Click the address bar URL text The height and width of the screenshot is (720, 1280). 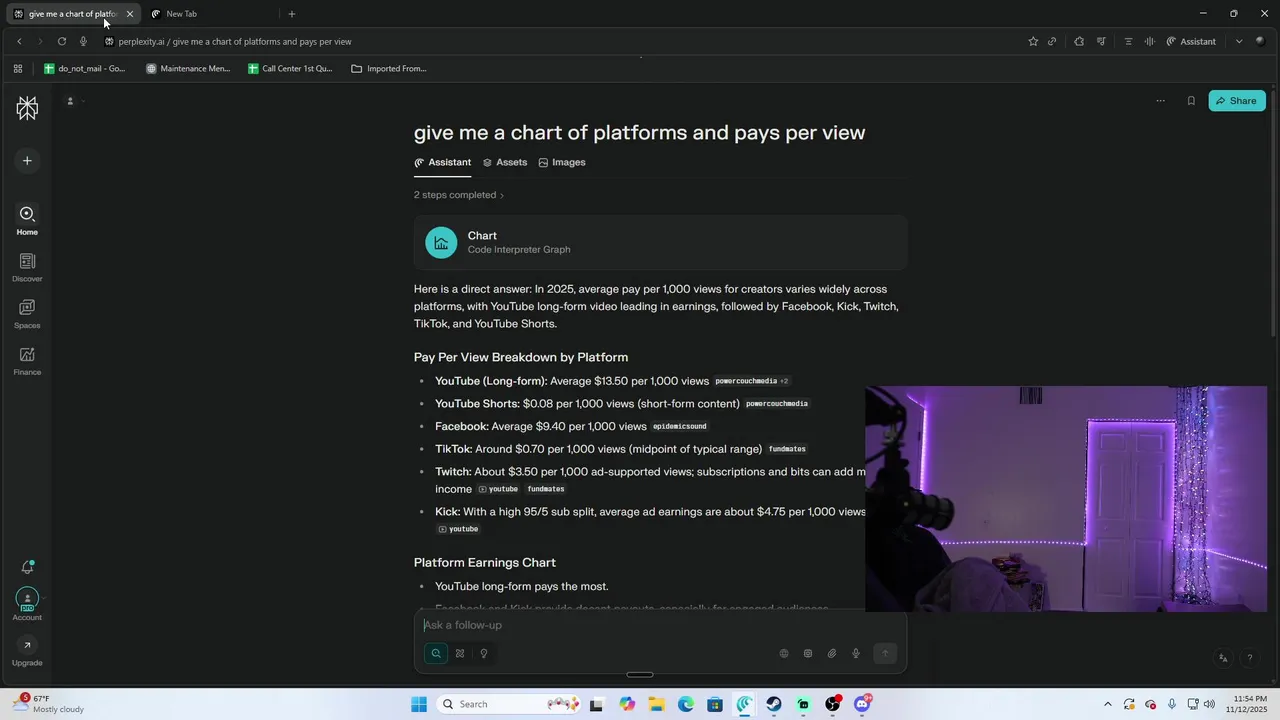click(x=235, y=42)
